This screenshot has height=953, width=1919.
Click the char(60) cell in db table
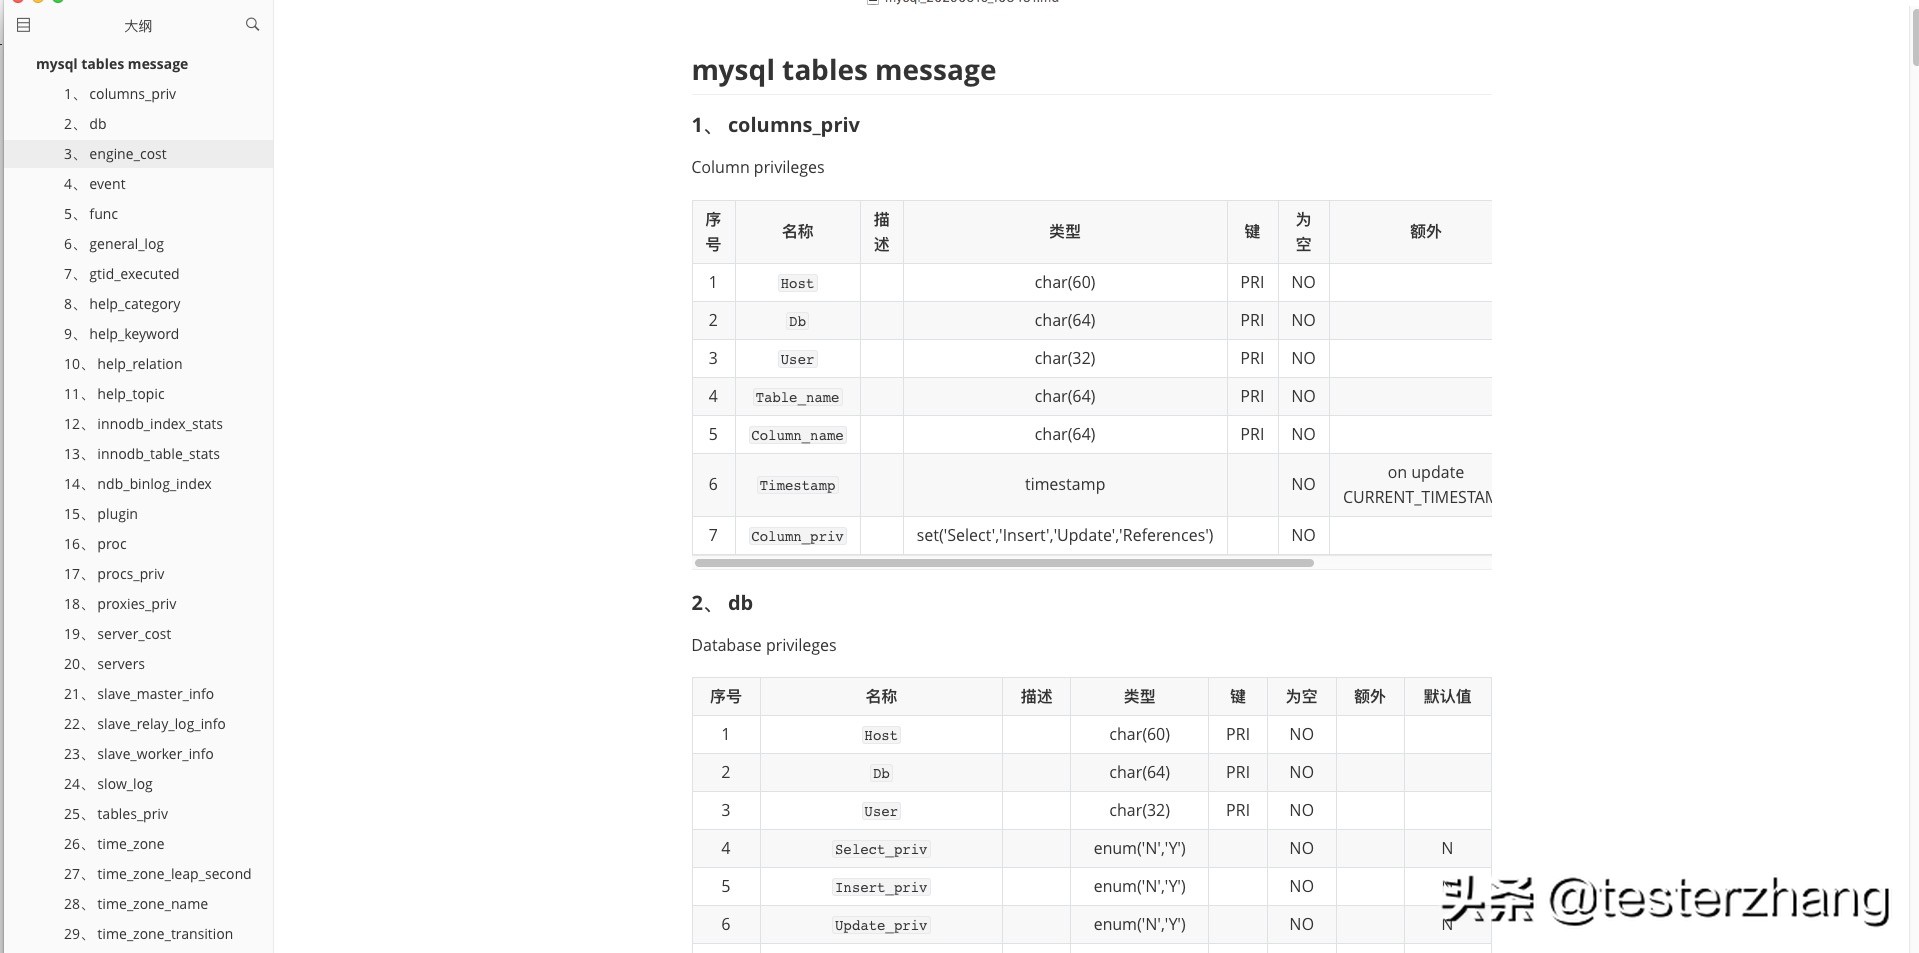1139,734
